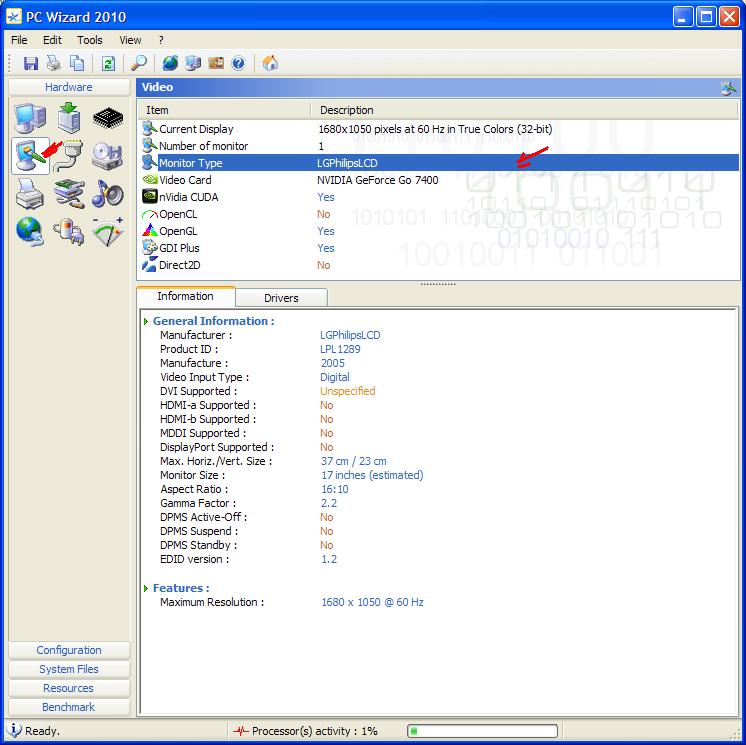Screen dimensions: 746x745
Task: Click the Aspect Ratio 16:10 value
Action: pyautogui.click(x=335, y=489)
